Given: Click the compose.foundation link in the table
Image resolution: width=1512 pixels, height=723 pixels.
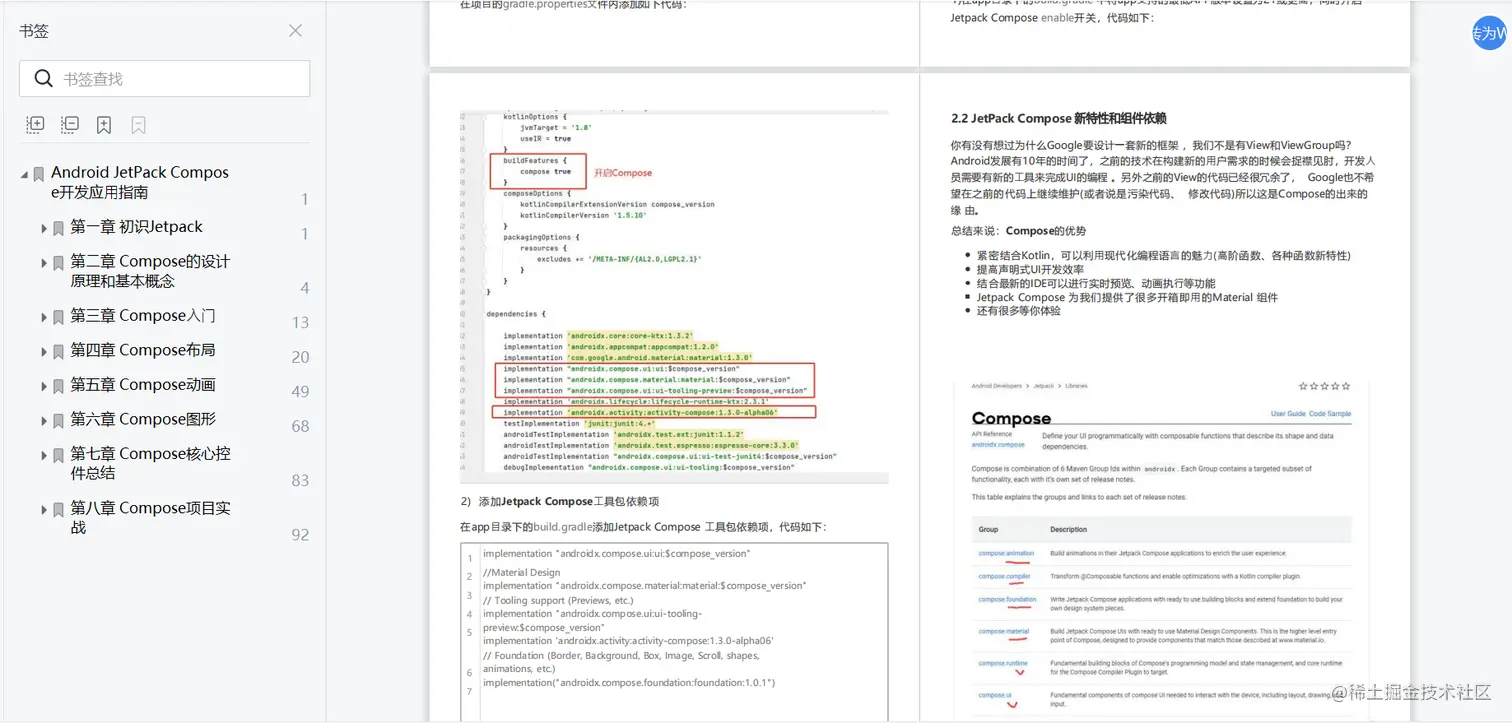Looking at the screenshot, I should pyautogui.click(x=1007, y=600).
